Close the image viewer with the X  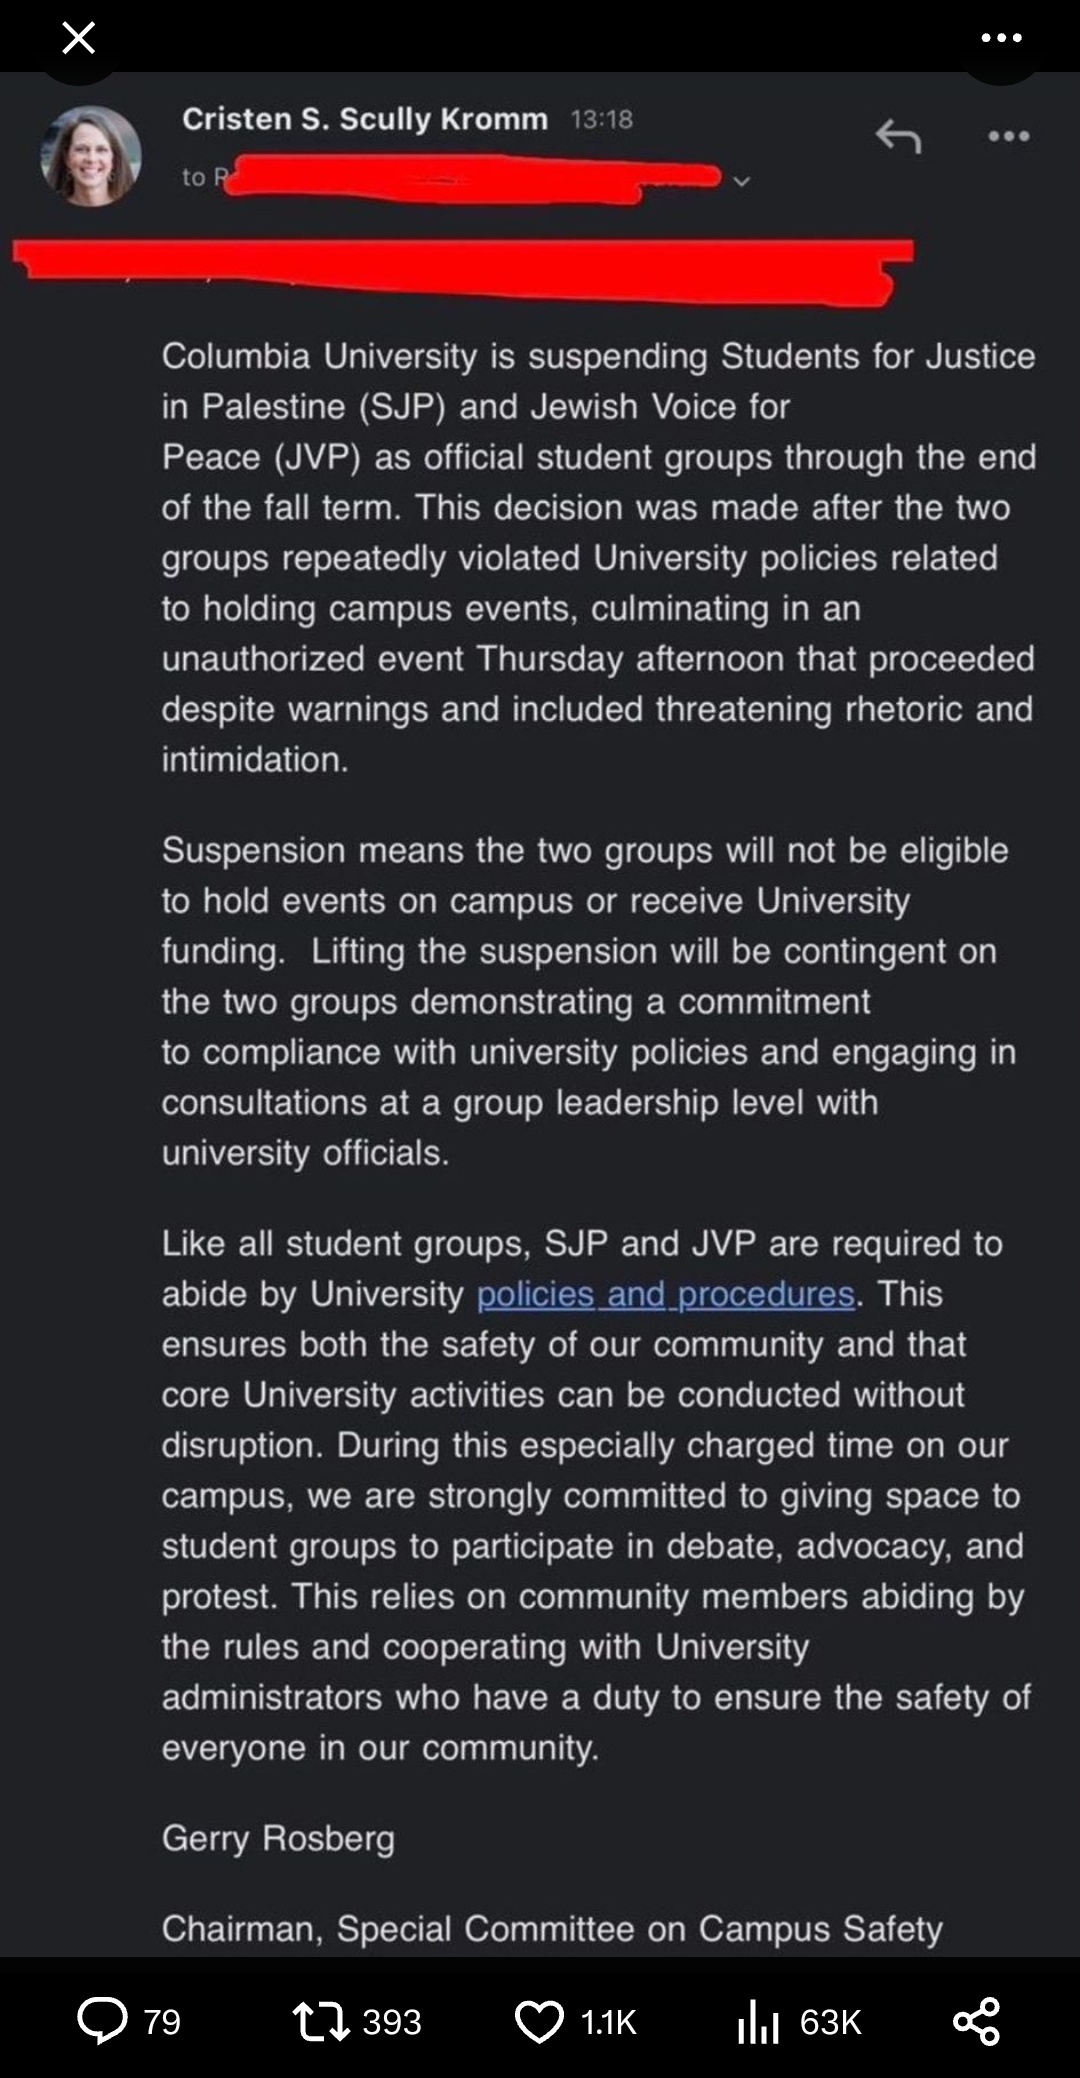78,39
